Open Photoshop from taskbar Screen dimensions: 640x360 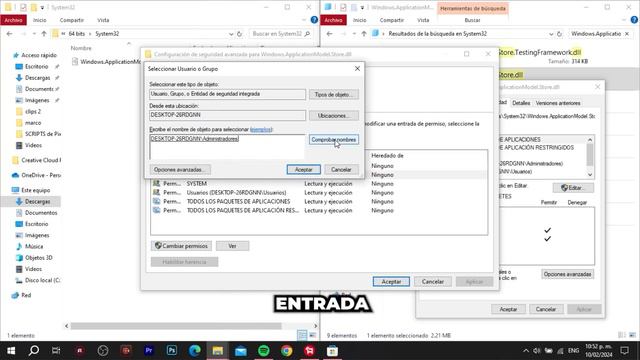coord(172,351)
